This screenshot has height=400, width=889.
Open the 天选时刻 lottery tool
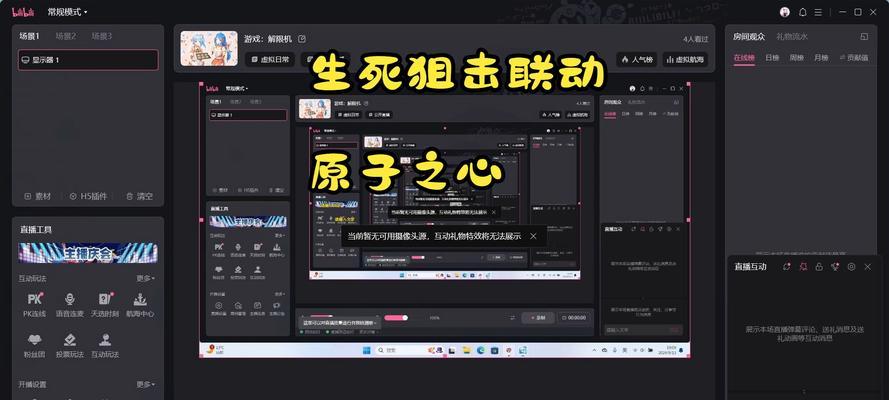pos(105,305)
